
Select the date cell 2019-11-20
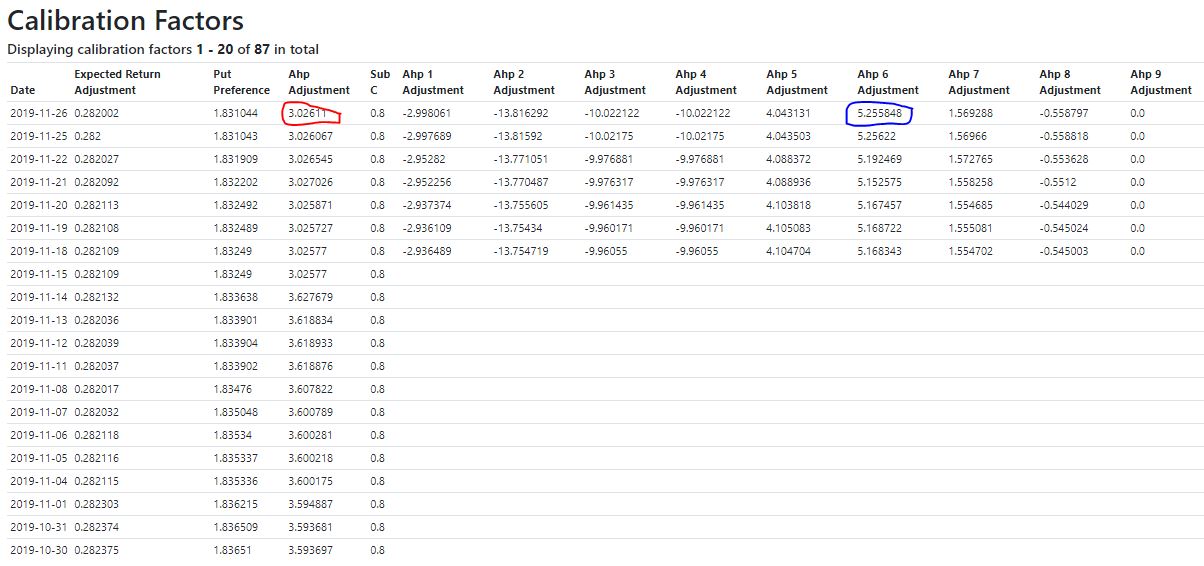(x=38, y=205)
